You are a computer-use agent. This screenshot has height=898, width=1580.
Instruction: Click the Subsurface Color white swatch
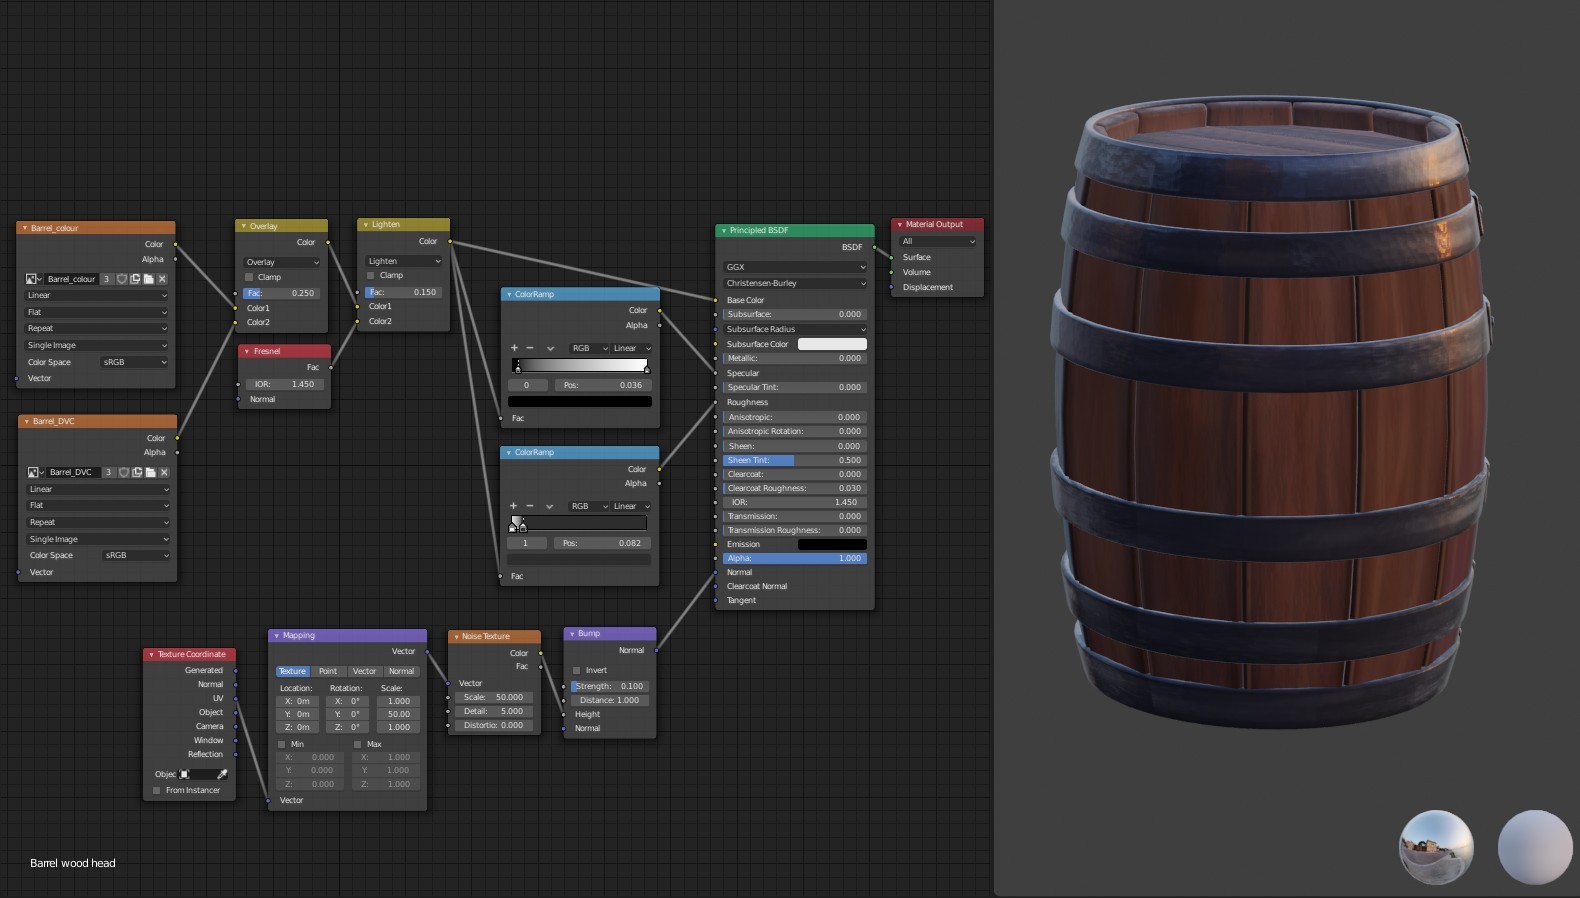(832, 344)
